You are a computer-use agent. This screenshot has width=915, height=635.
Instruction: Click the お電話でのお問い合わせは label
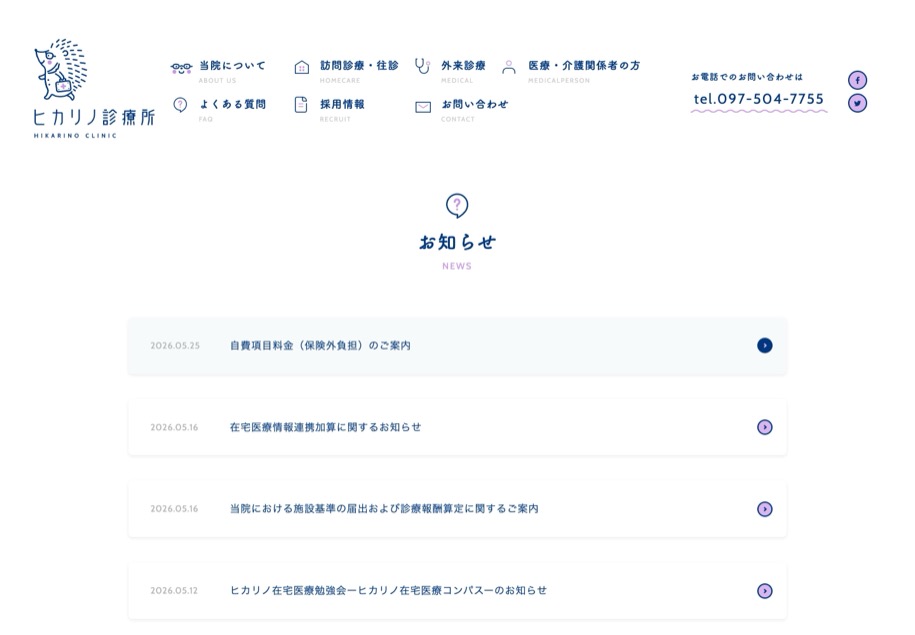click(x=747, y=76)
